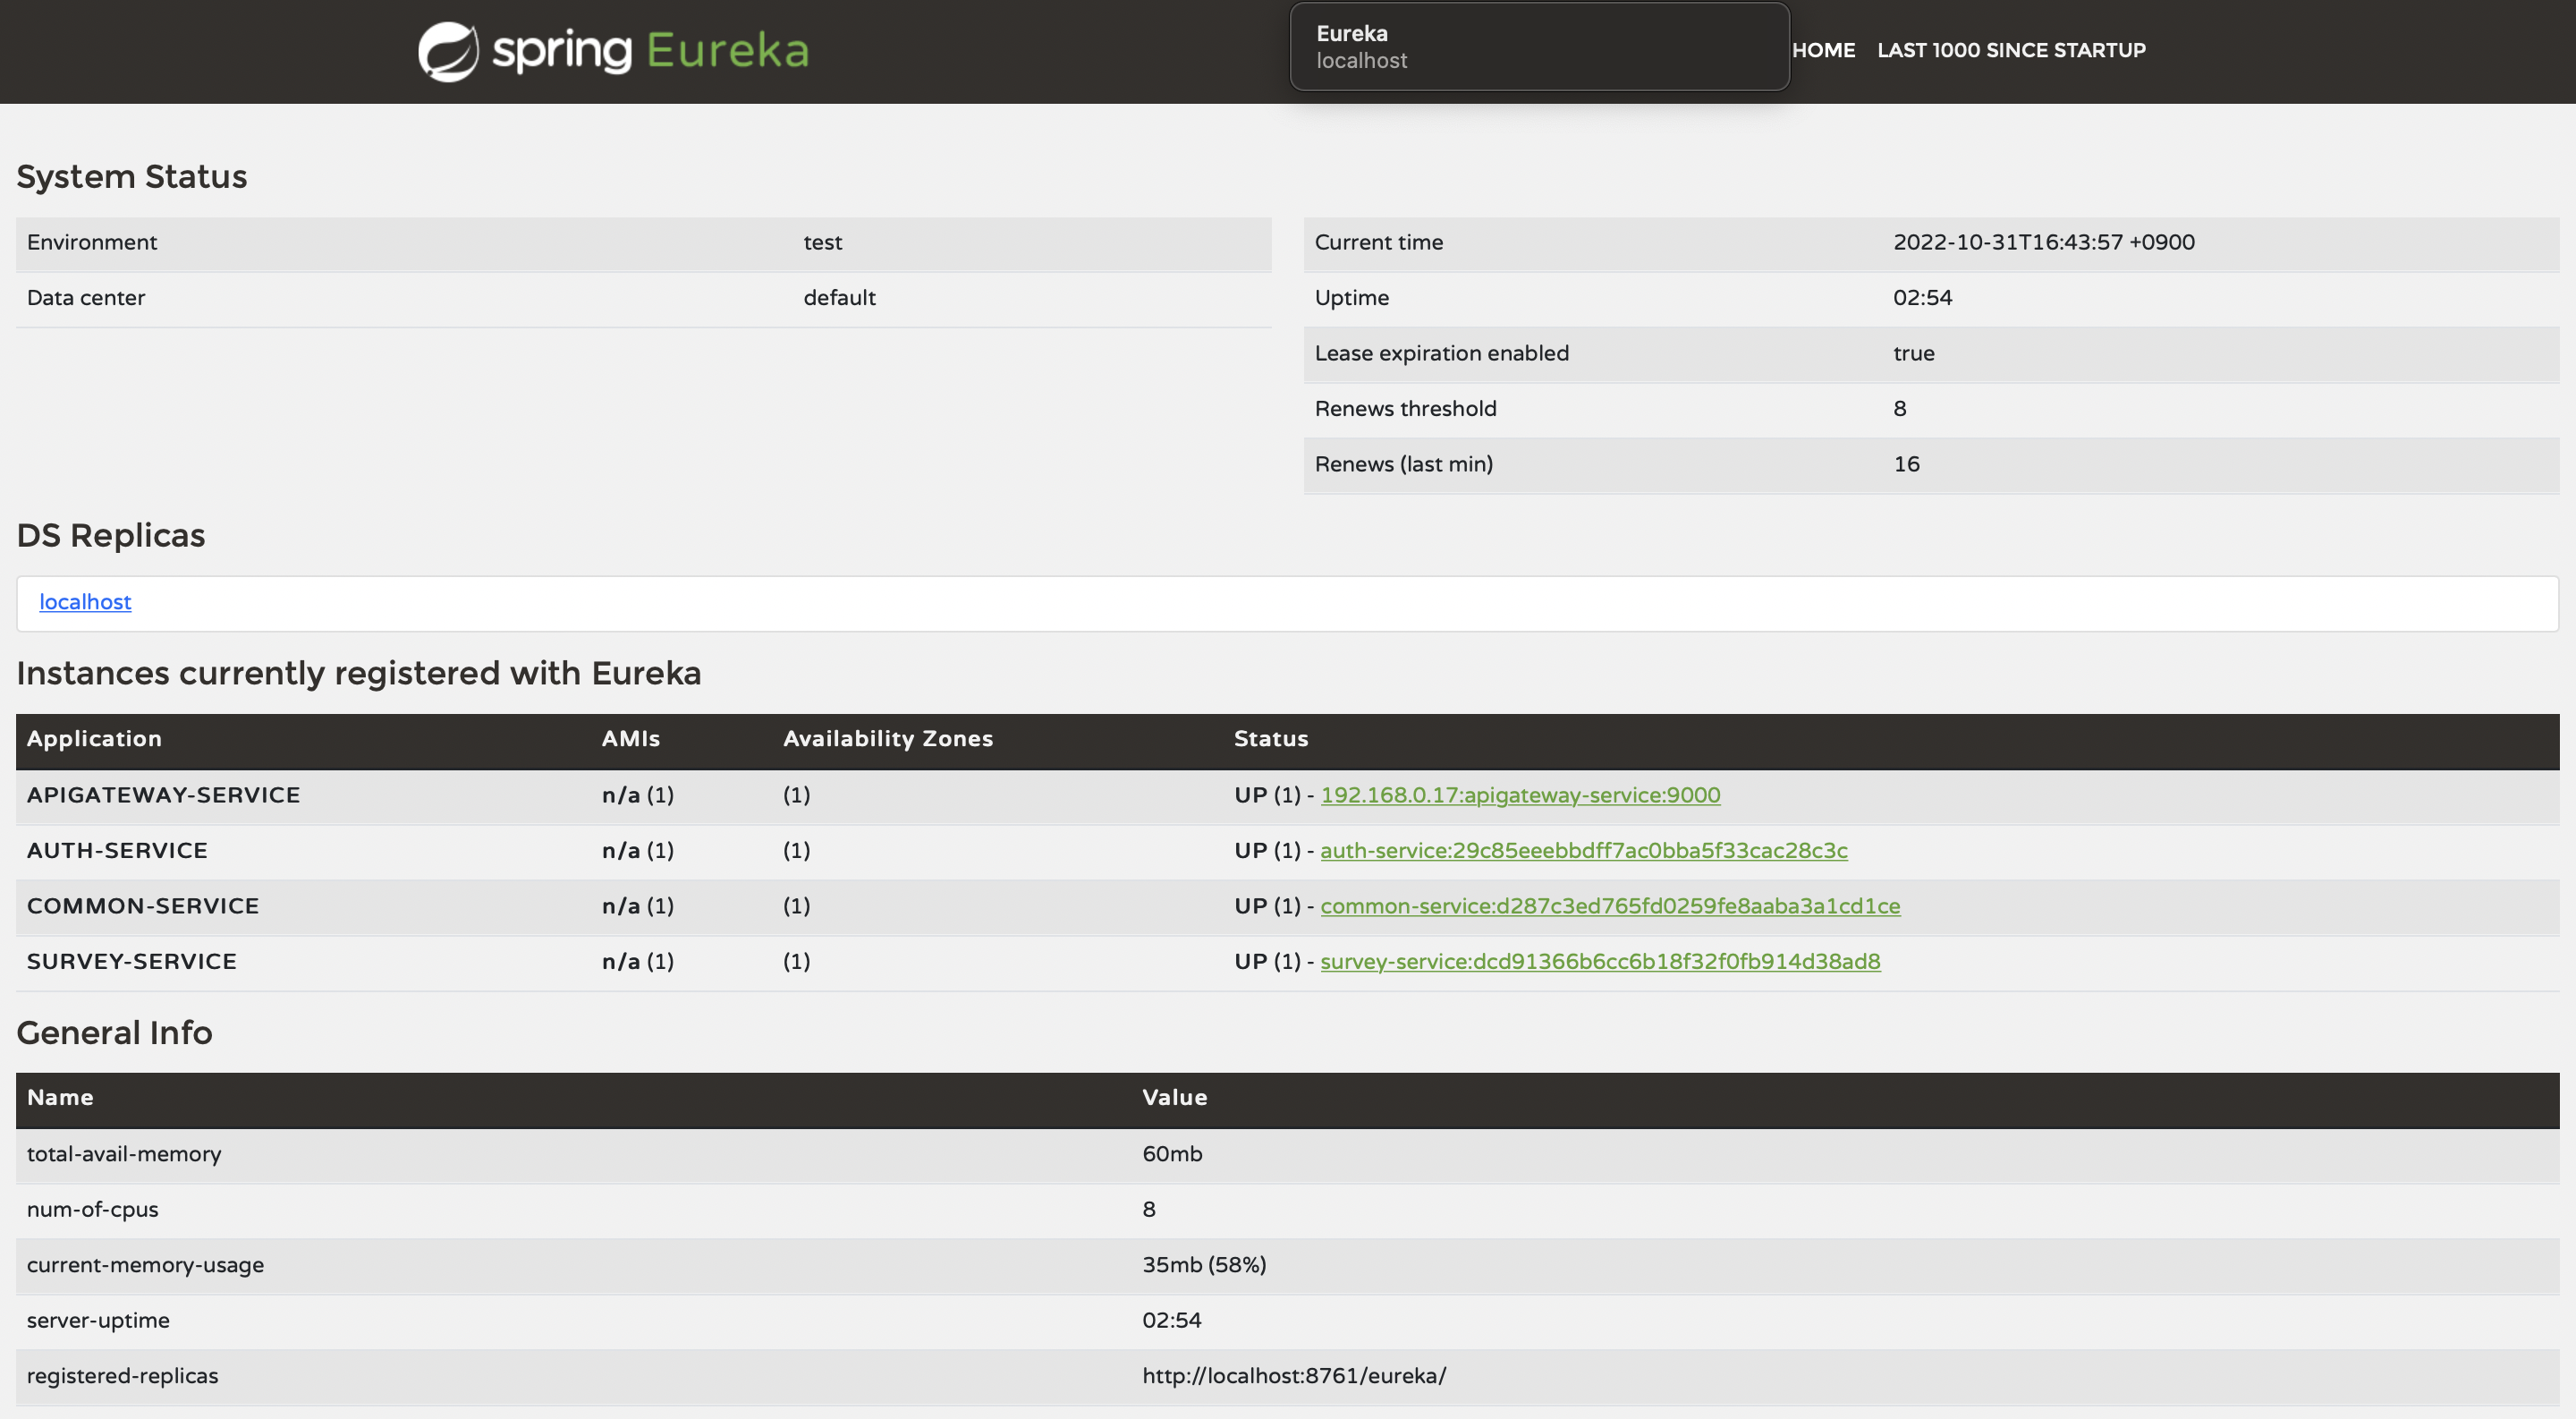Open the HOME navigation item
This screenshot has height=1419, width=2576.
[x=1823, y=50]
